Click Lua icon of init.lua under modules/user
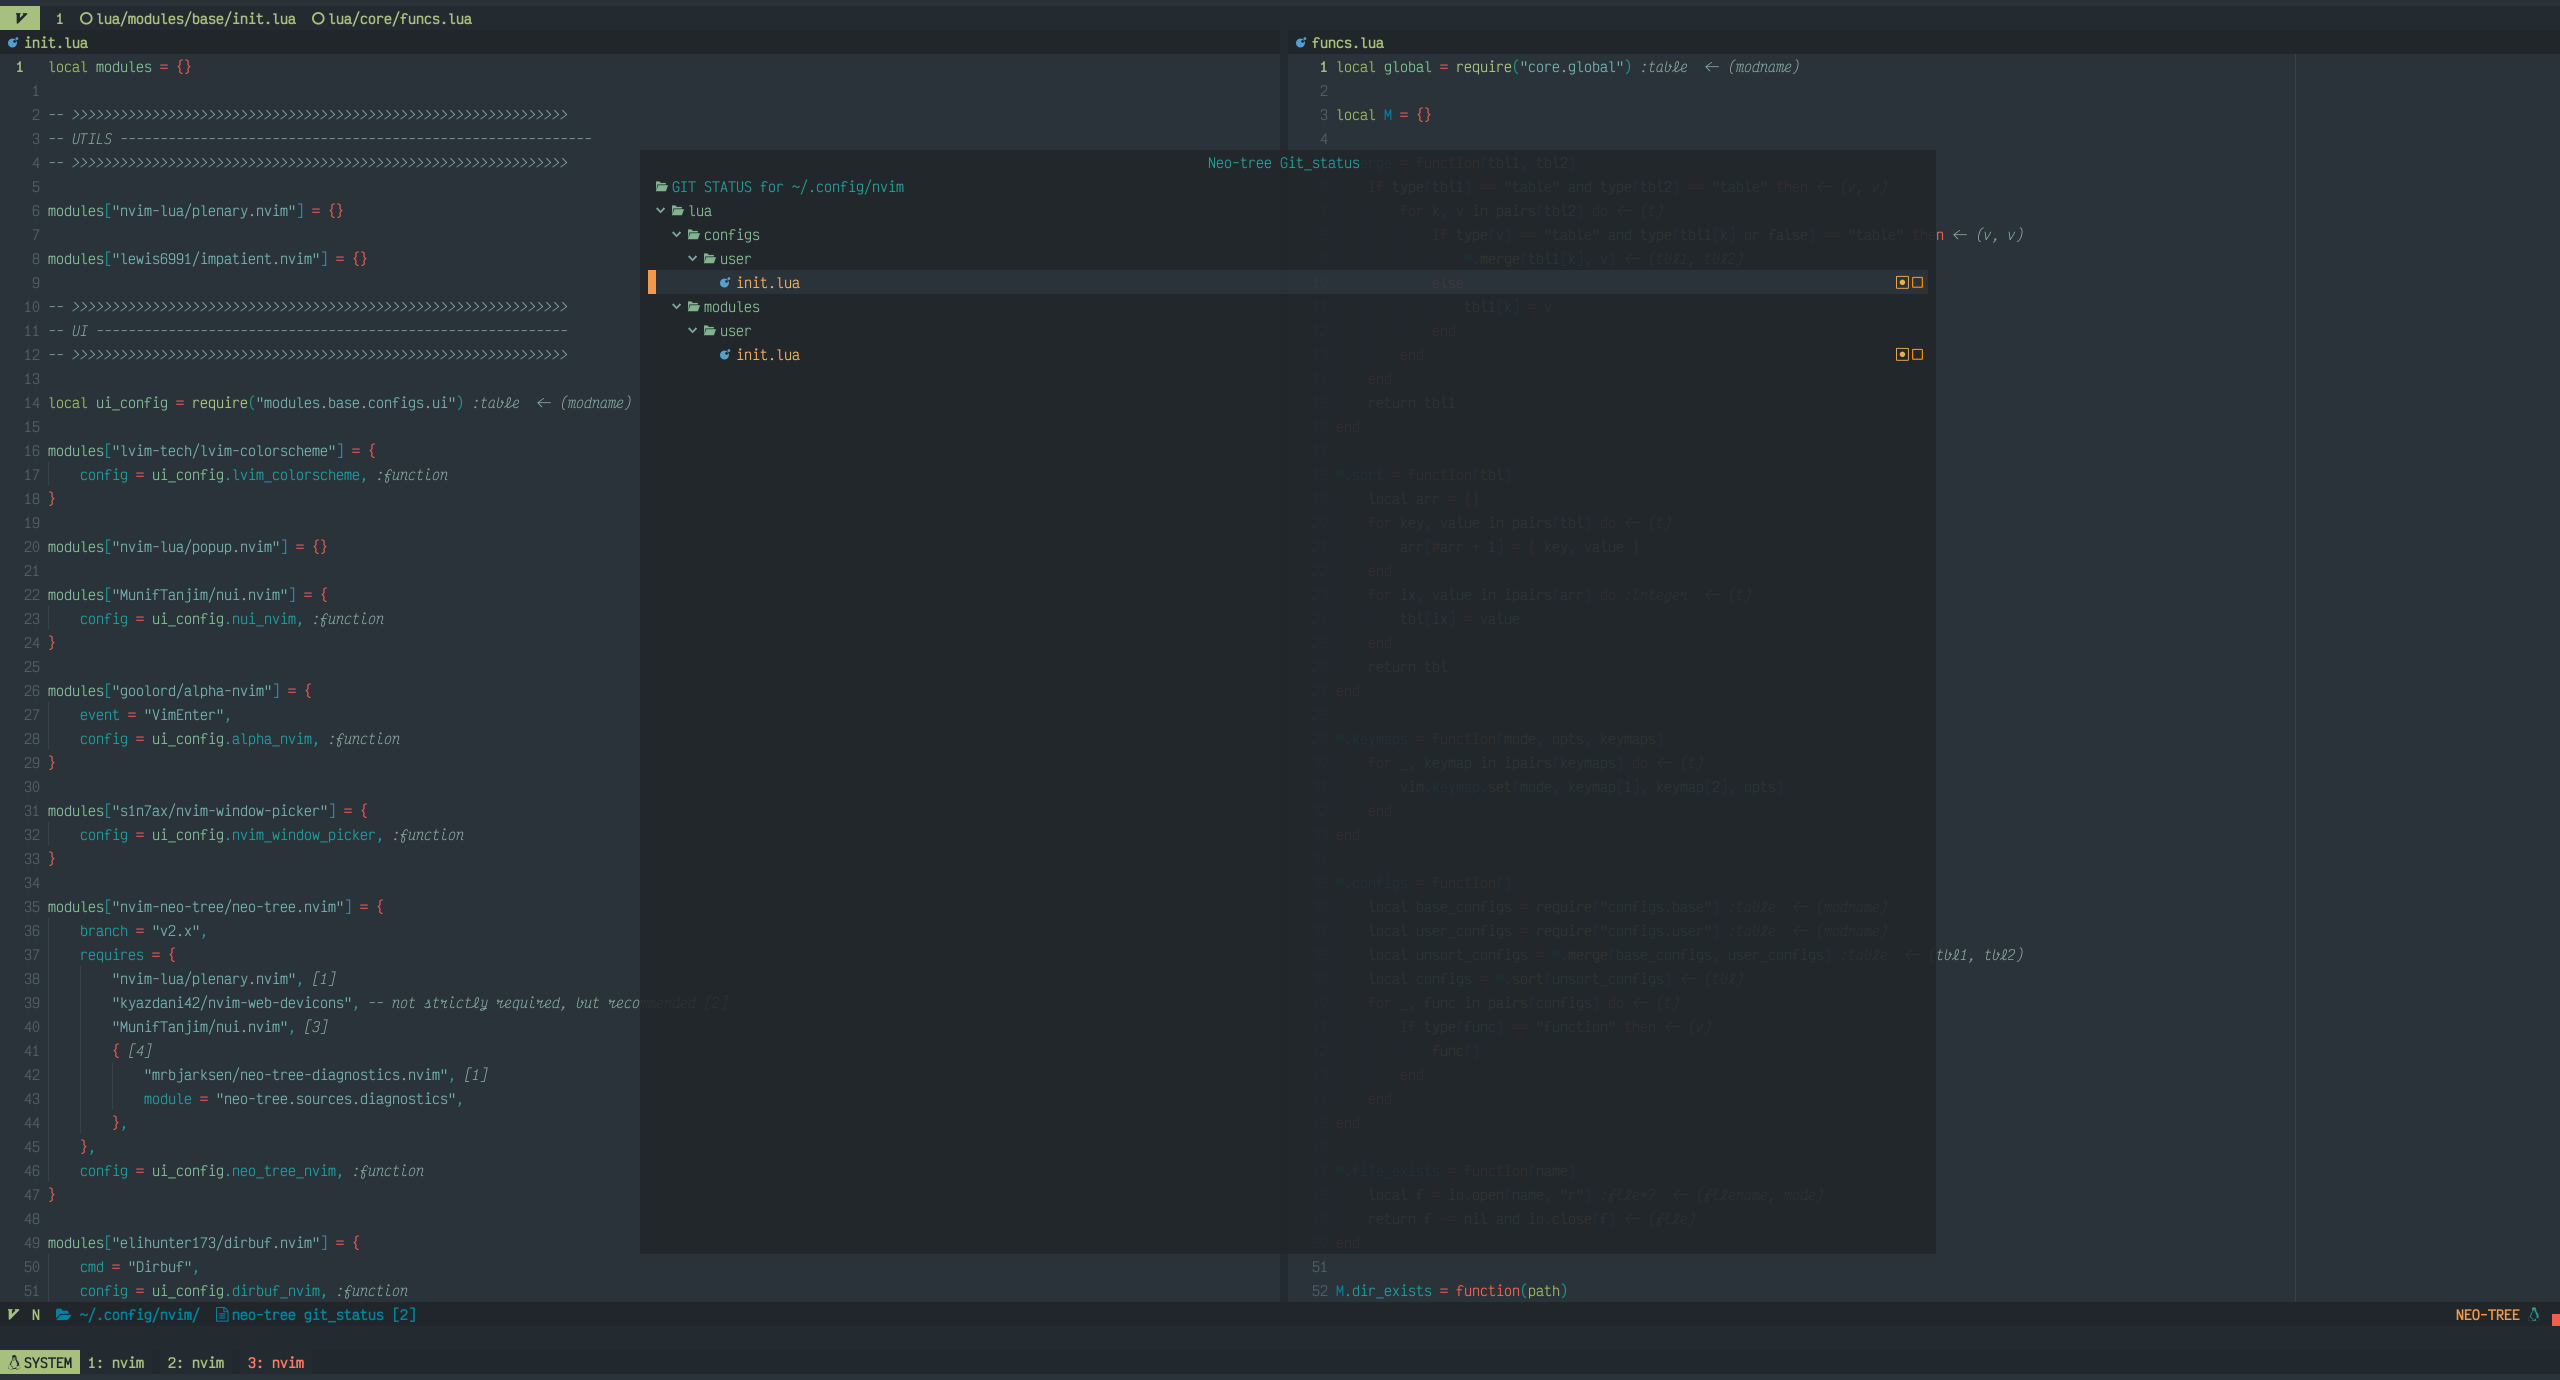The height and width of the screenshot is (1380, 2560). click(x=725, y=355)
